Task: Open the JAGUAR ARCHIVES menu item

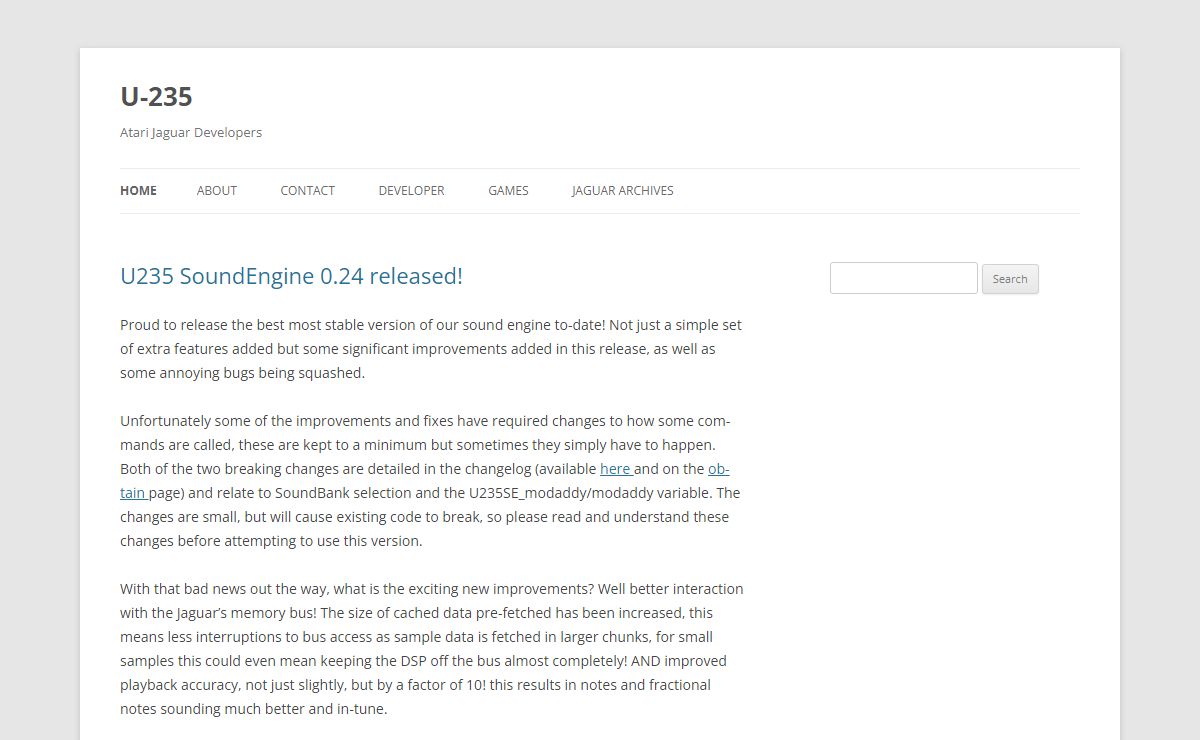Action: 622,190
